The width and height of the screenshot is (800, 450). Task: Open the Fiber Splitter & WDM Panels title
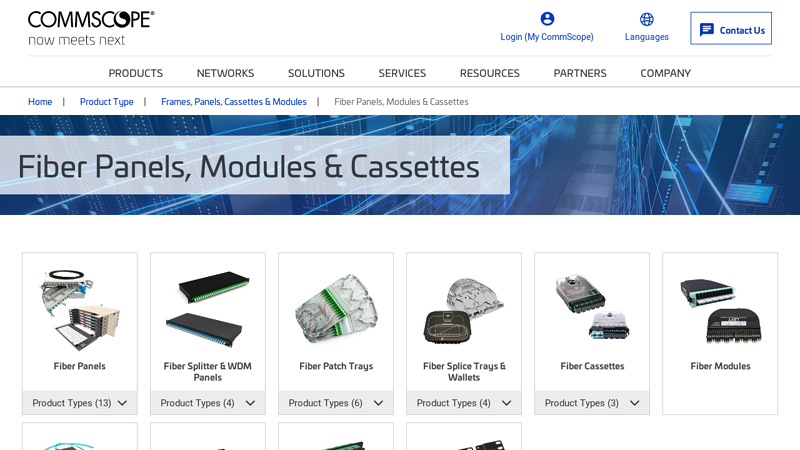click(x=208, y=371)
